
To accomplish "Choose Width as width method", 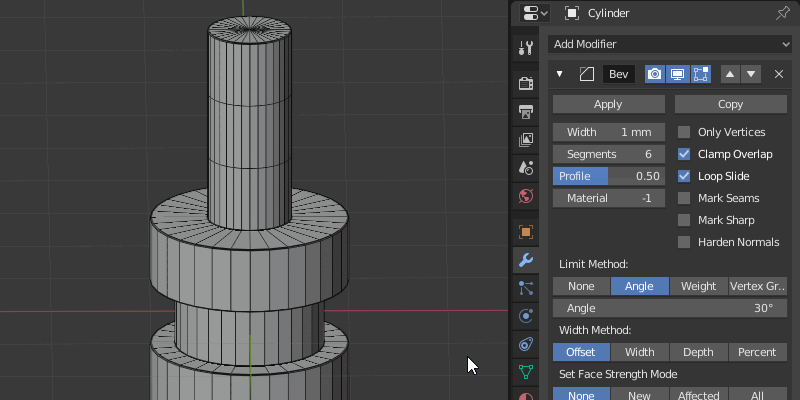I will click(x=639, y=352).
